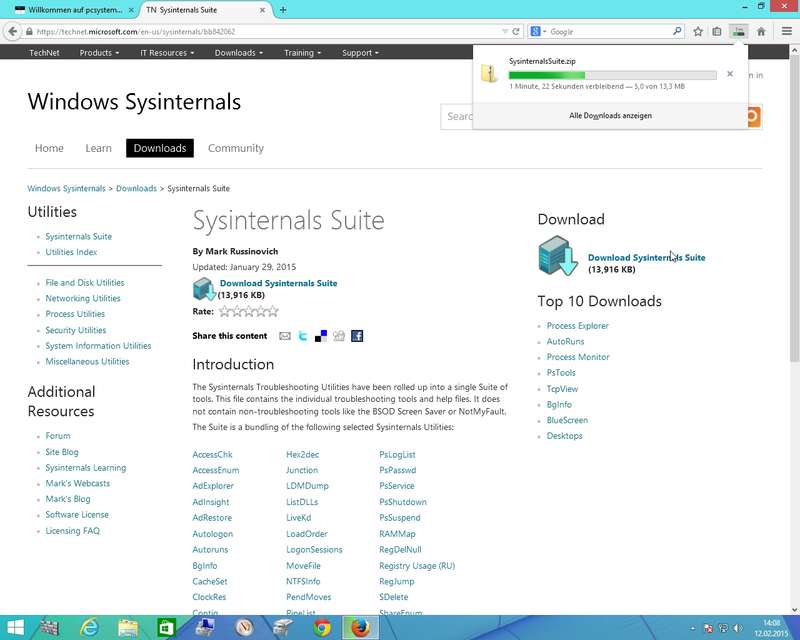Show hidden system tray icons arrow
The image size is (800, 640).
(x=692, y=628)
